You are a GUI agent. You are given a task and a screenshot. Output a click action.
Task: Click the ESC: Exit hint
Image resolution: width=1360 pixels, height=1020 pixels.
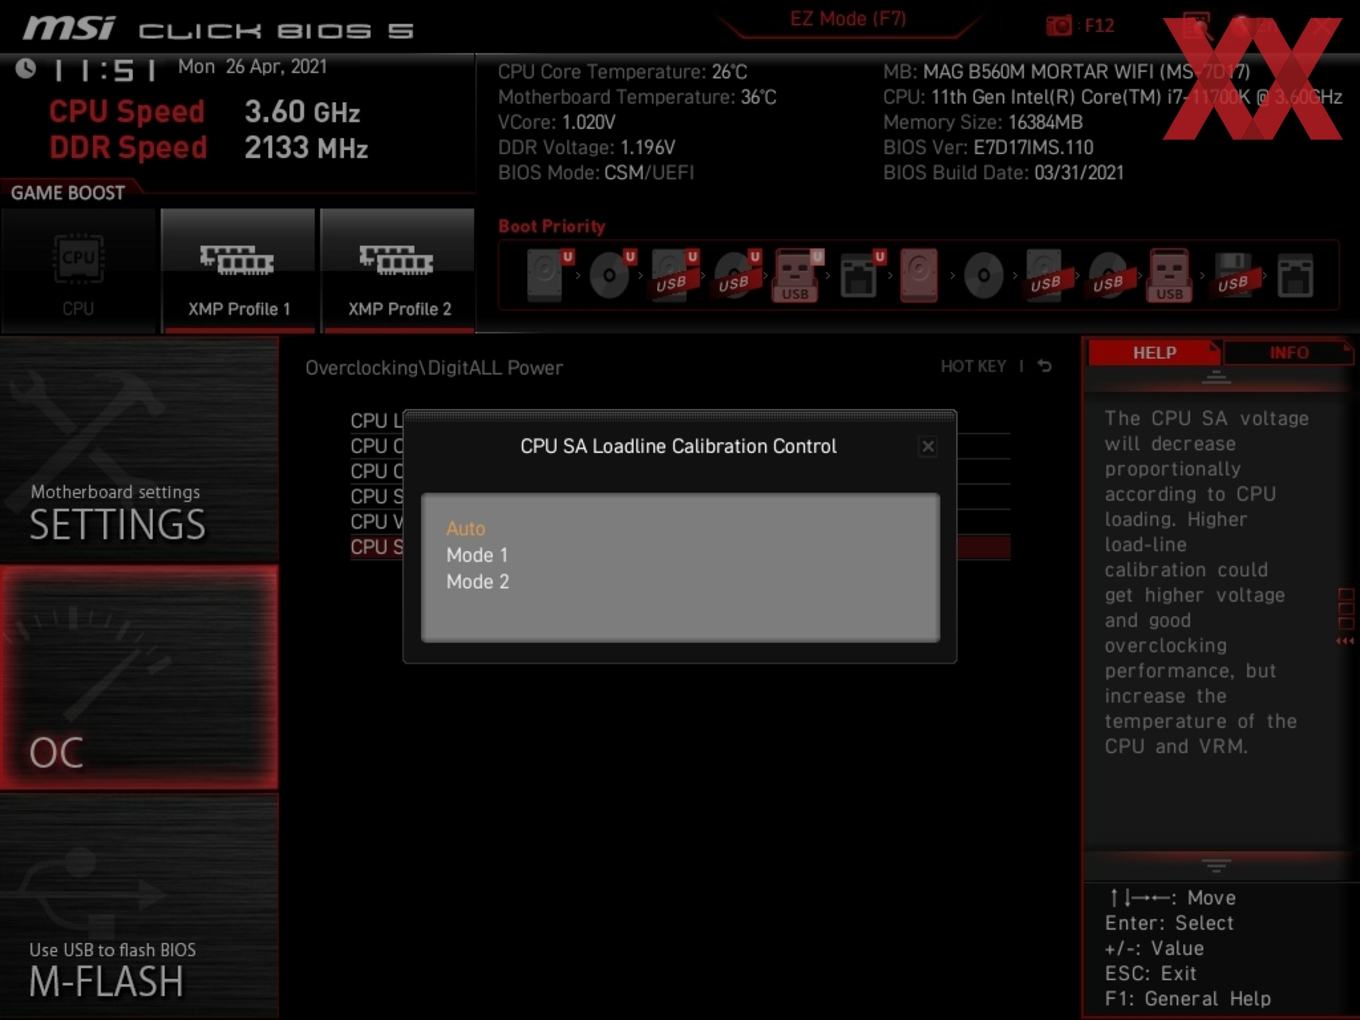(x=1151, y=973)
